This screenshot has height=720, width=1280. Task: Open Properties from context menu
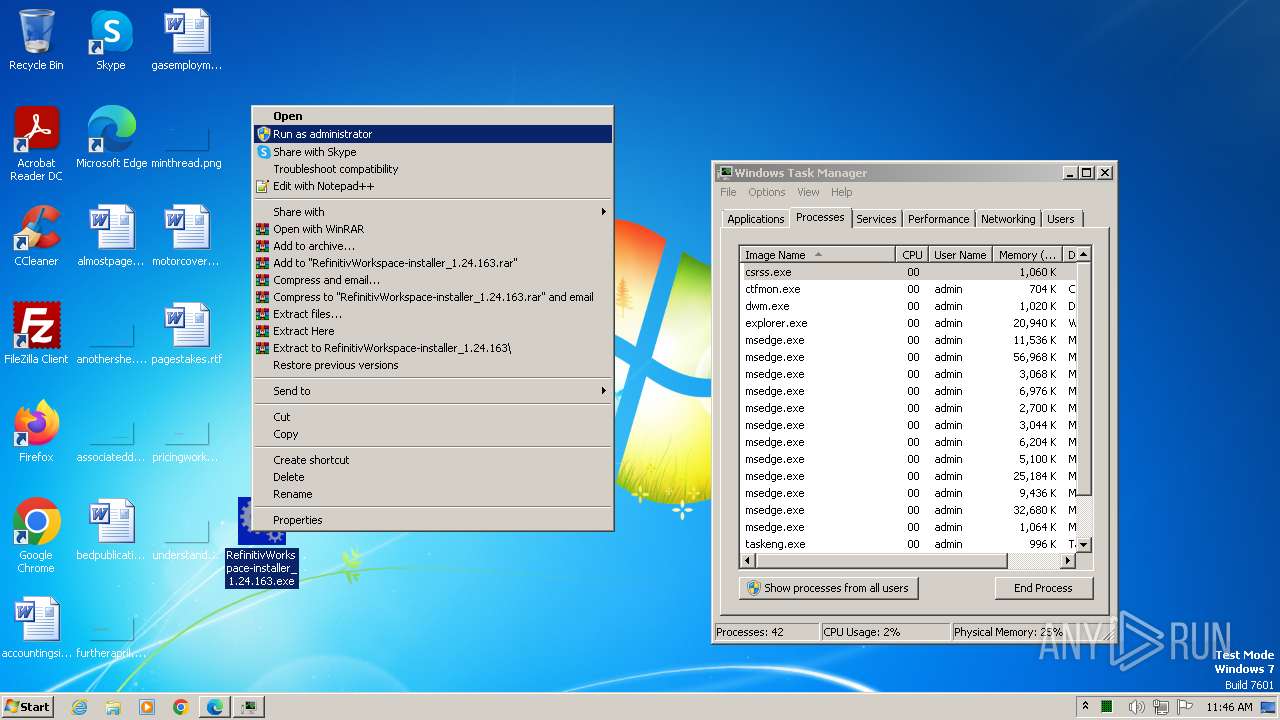pos(432,520)
